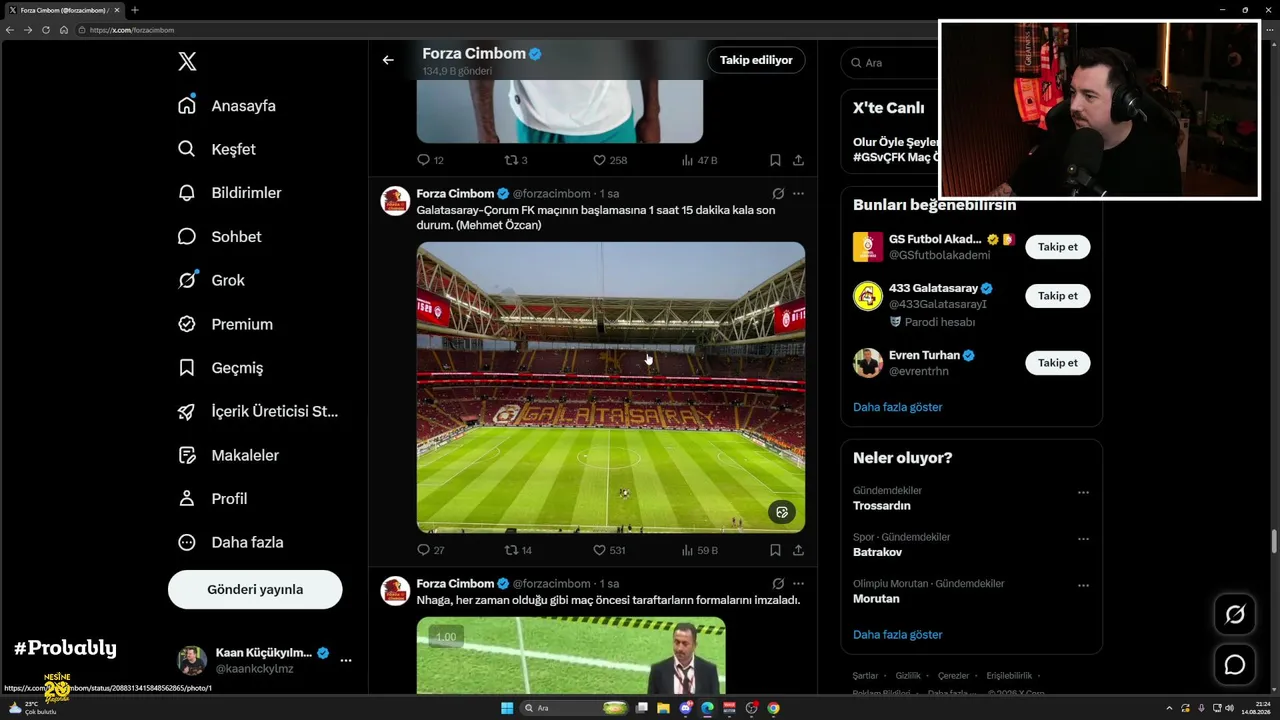Open Grok explain icon on Nhaga post
The height and width of the screenshot is (720, 1280).
[778, 583]
